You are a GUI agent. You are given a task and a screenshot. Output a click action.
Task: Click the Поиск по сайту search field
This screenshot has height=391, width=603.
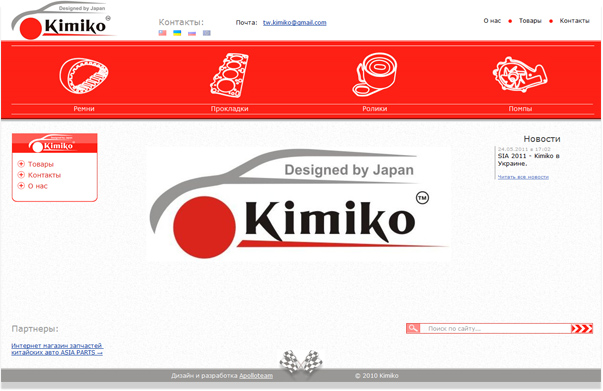pos(495,328)
